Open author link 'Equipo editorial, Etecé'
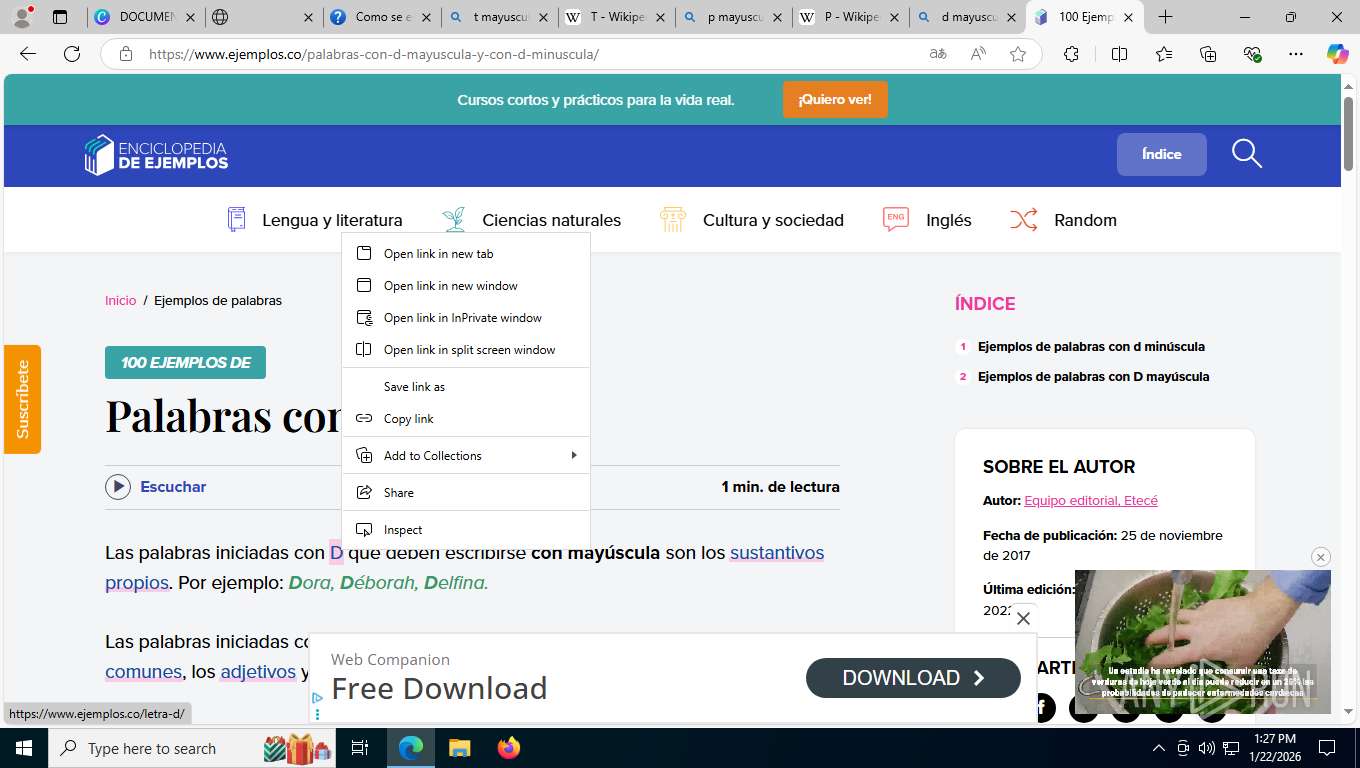This screenshot has width=1360, height=768. [x=1091, y=500]
